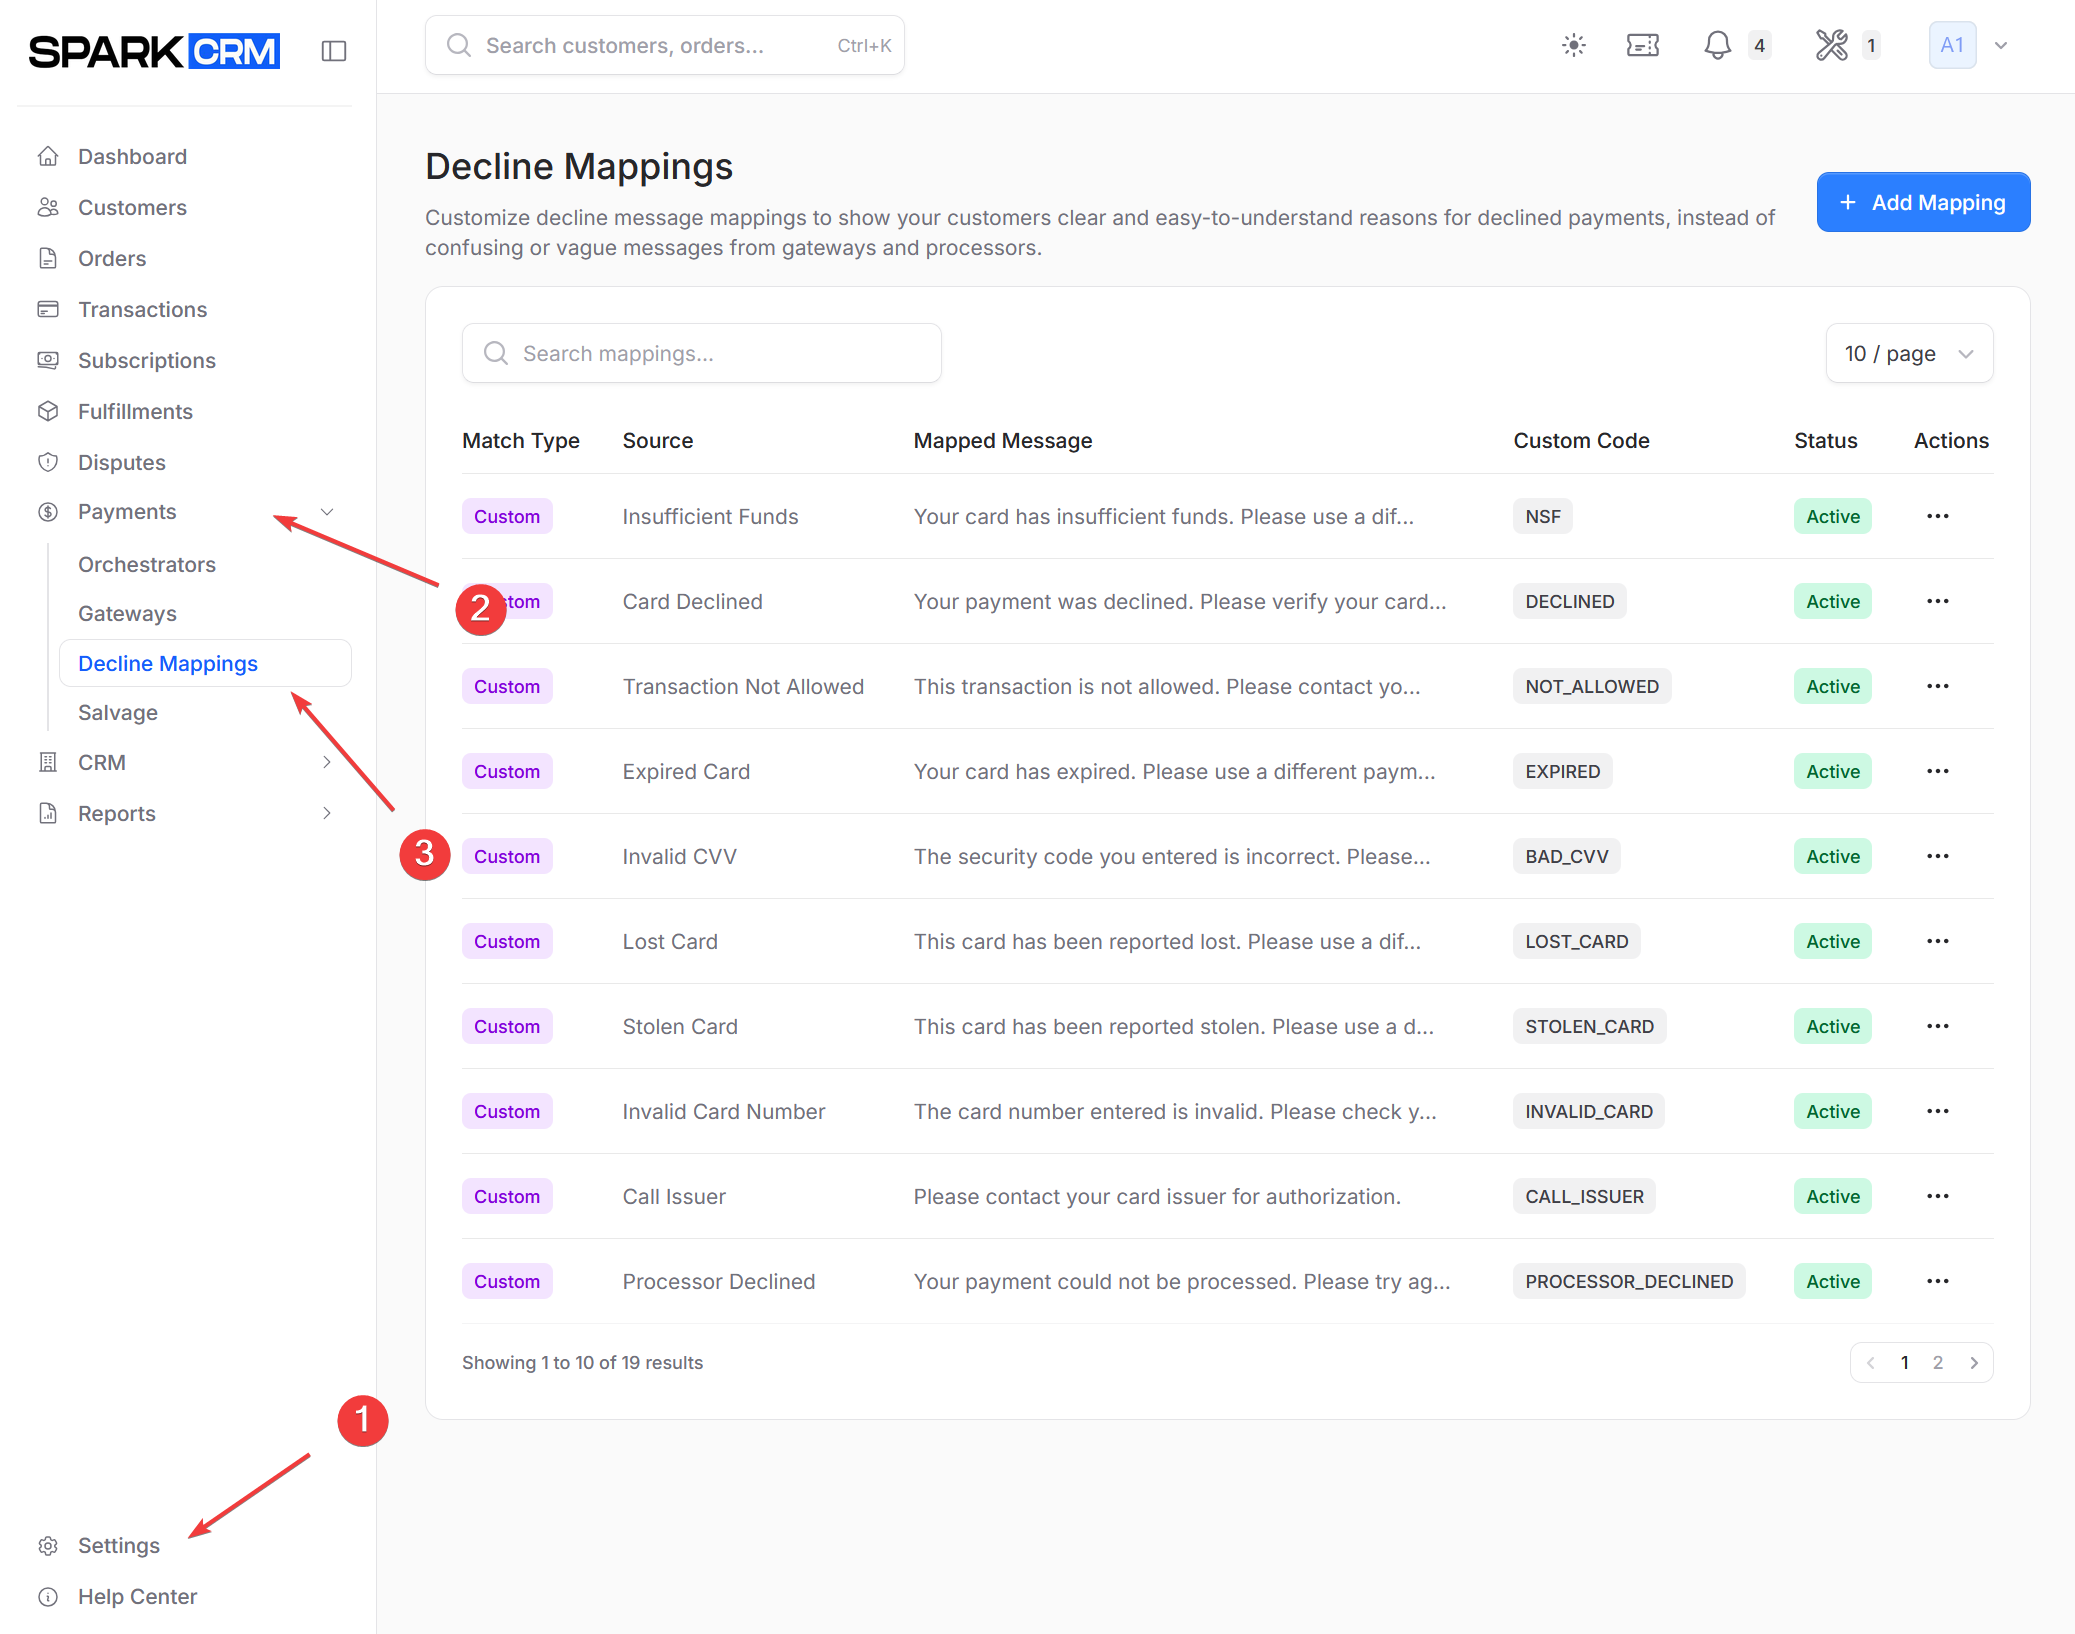Click the BAD_CVV custom code tag
This screenshot has height=1634, width=2075.
click(x=1566, y=856)
